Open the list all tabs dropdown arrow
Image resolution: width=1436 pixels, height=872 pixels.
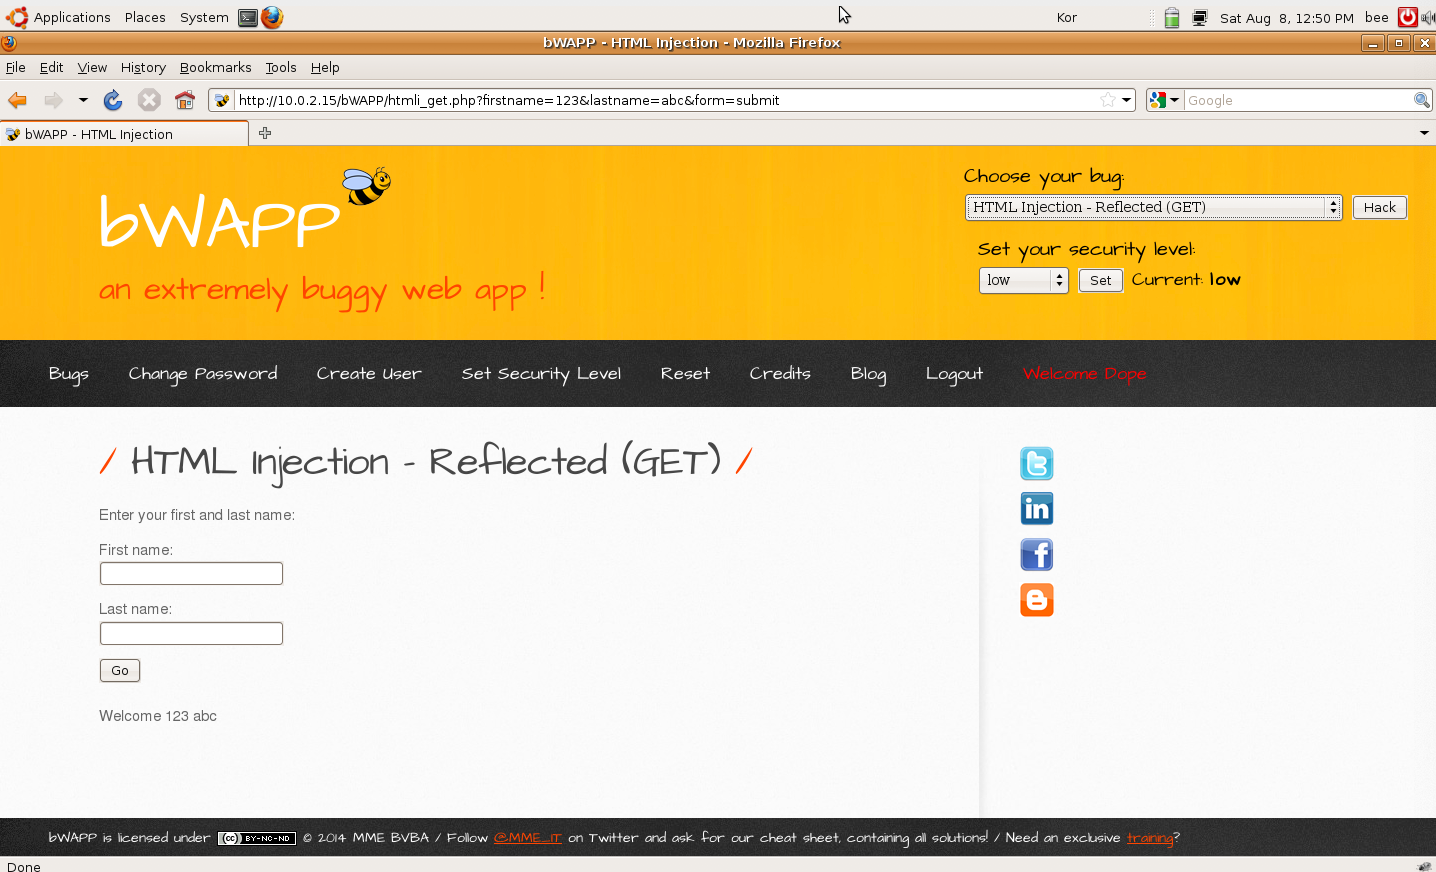click(x=1424, y=133)
